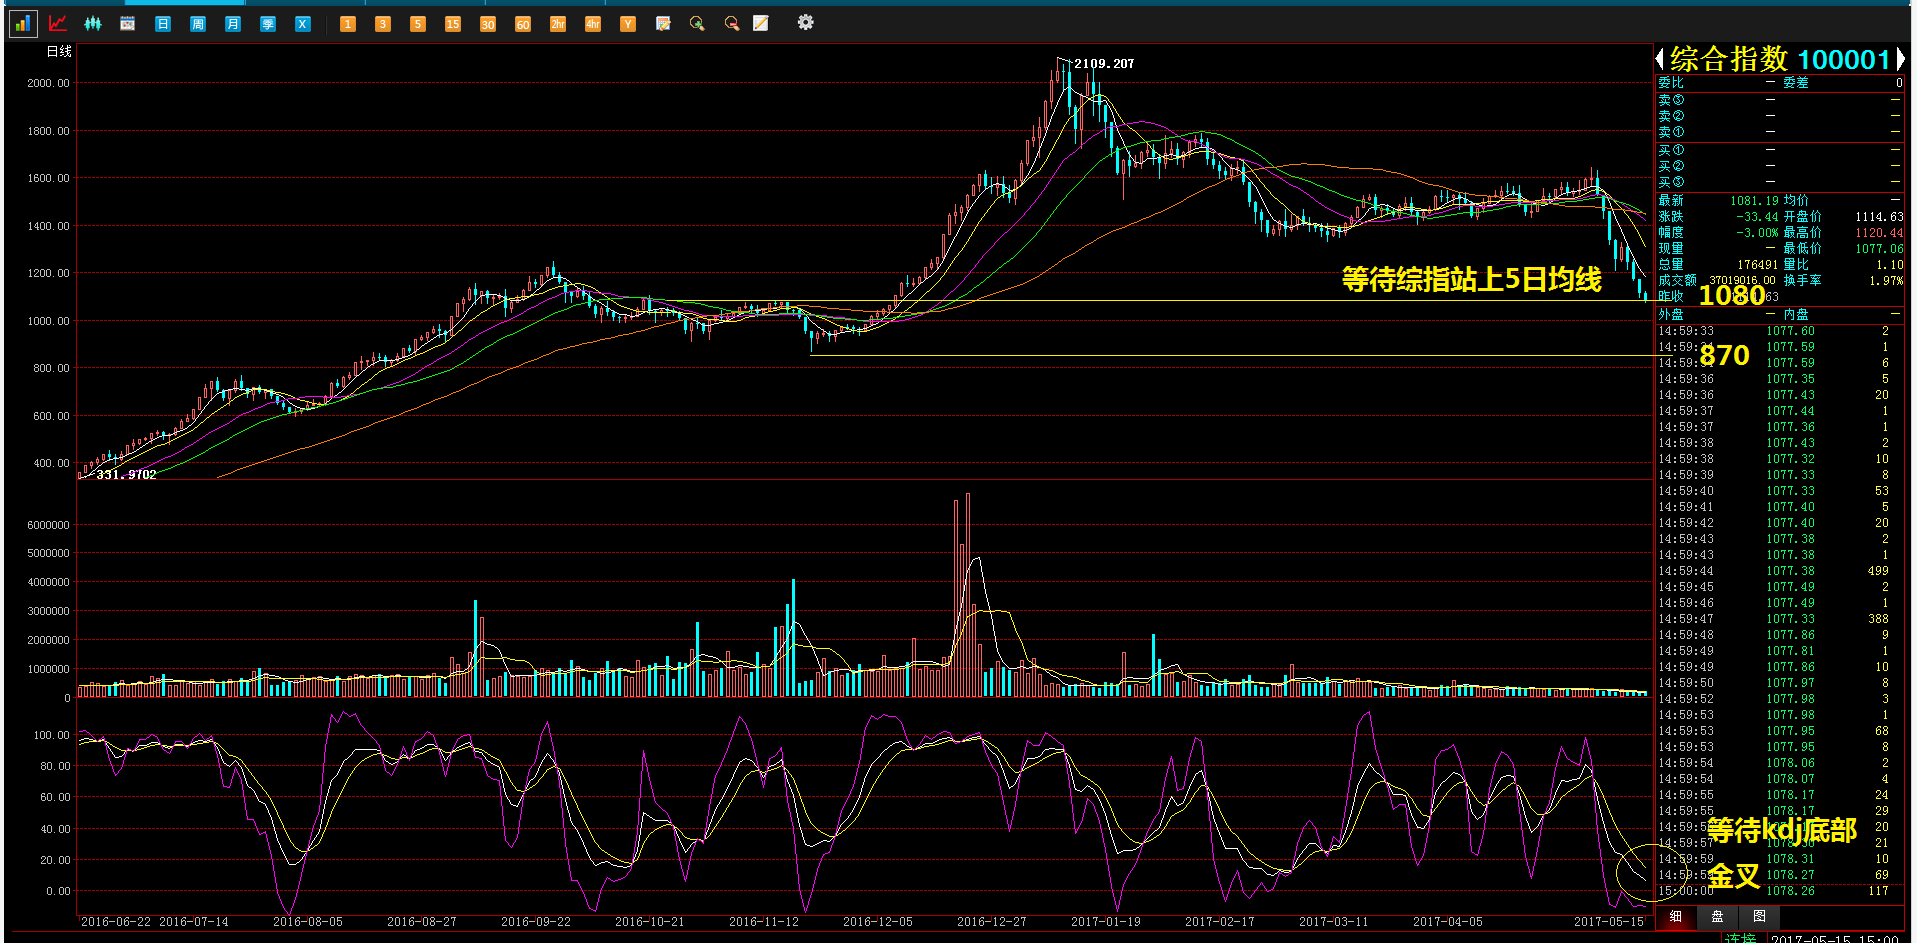Click the 2109.207 high price label
Image resolution: width=1917 pixels, height=943 pixels.
click(1104, 64)
